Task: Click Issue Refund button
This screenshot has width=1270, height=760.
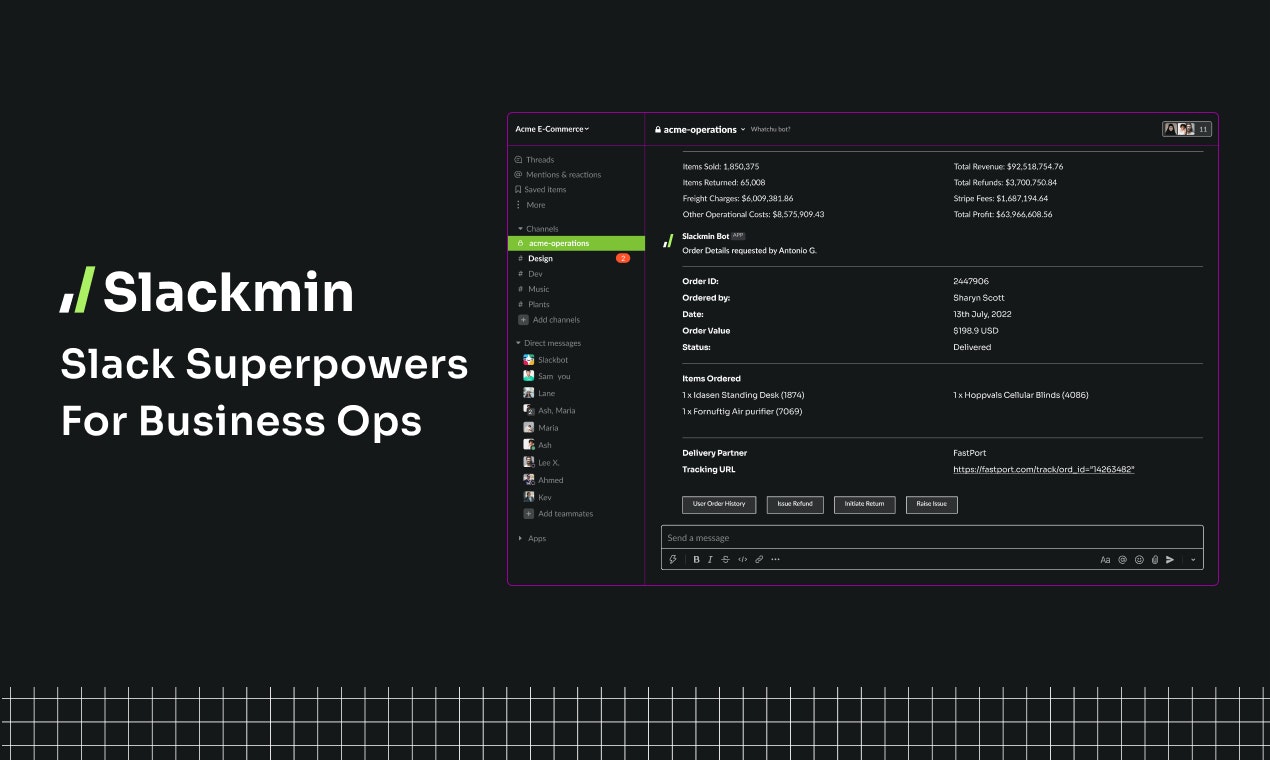Action: pyautogui.click(x=795, y=504)
